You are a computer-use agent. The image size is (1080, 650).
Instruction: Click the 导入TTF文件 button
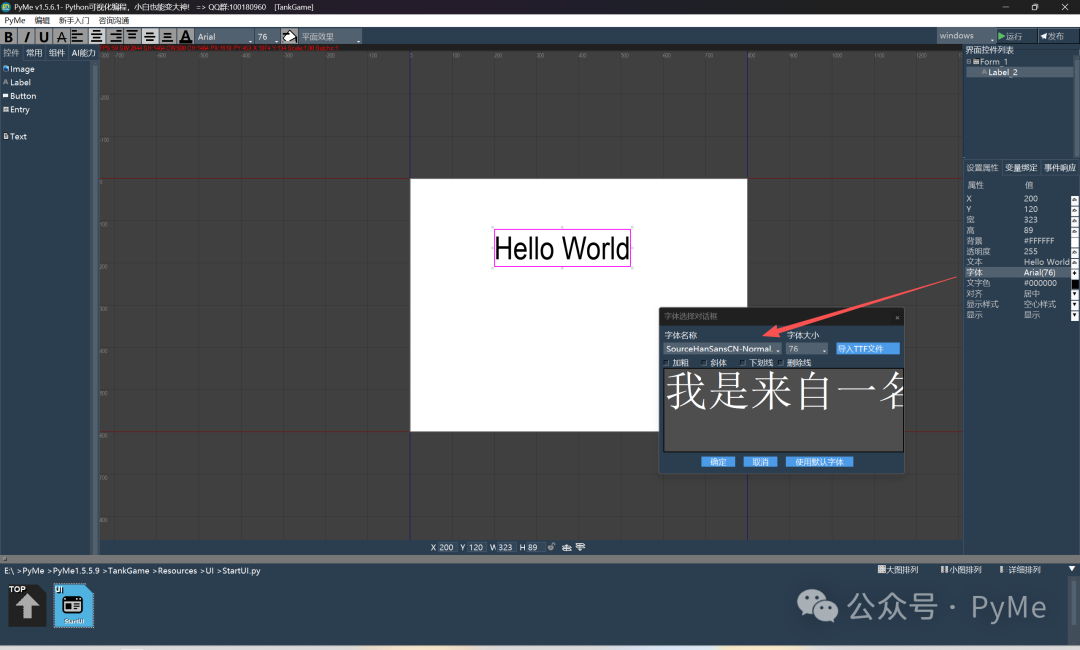(868, 349)
